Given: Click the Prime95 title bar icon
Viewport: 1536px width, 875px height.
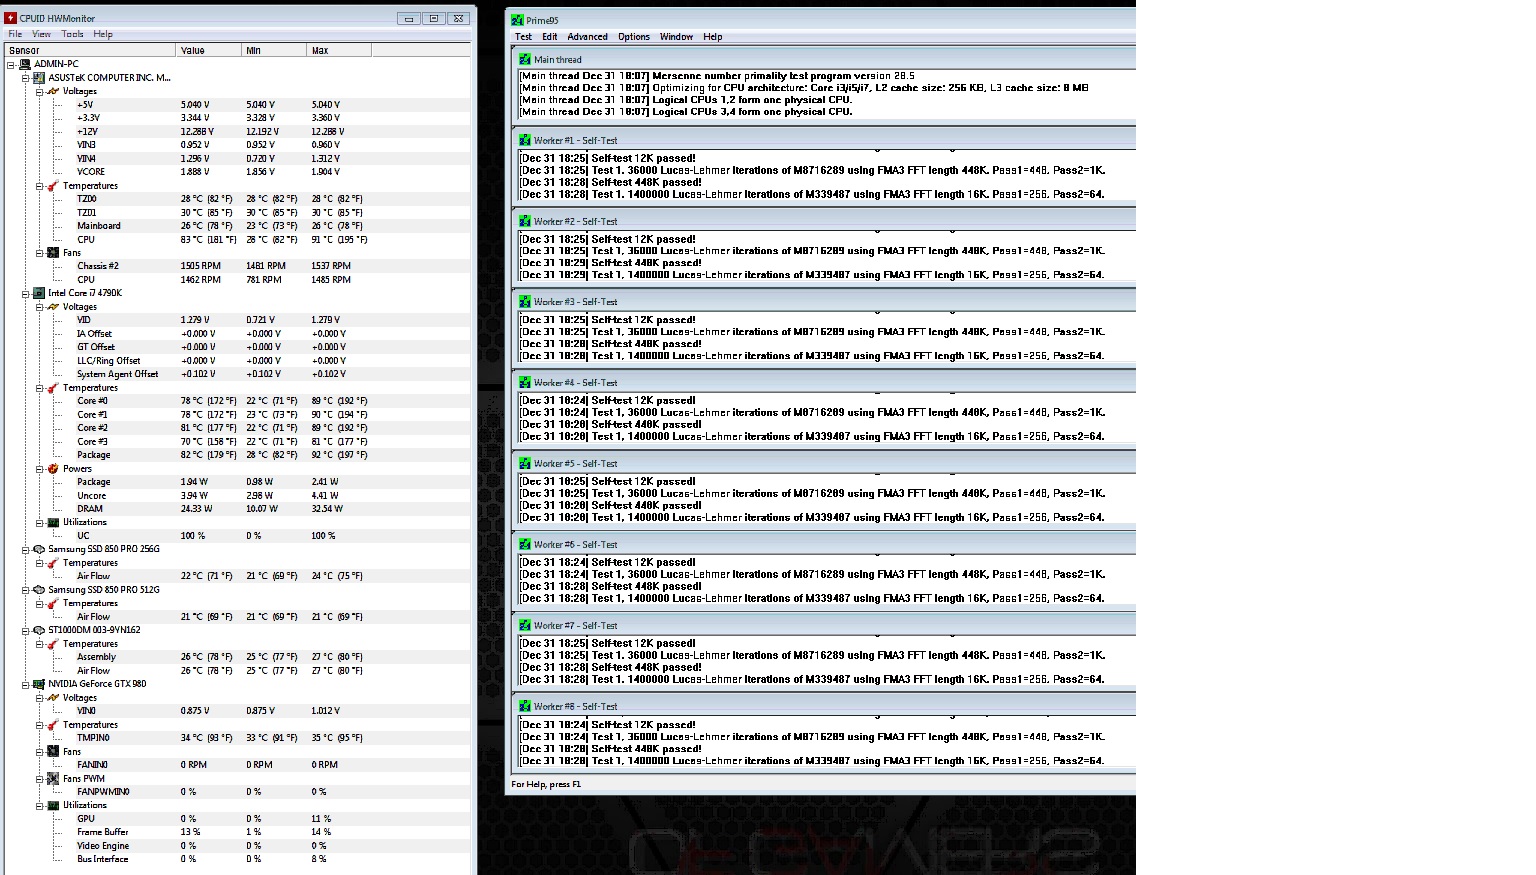Looking at the screenshot, I should pyautogui.click(x=516, y=20).
